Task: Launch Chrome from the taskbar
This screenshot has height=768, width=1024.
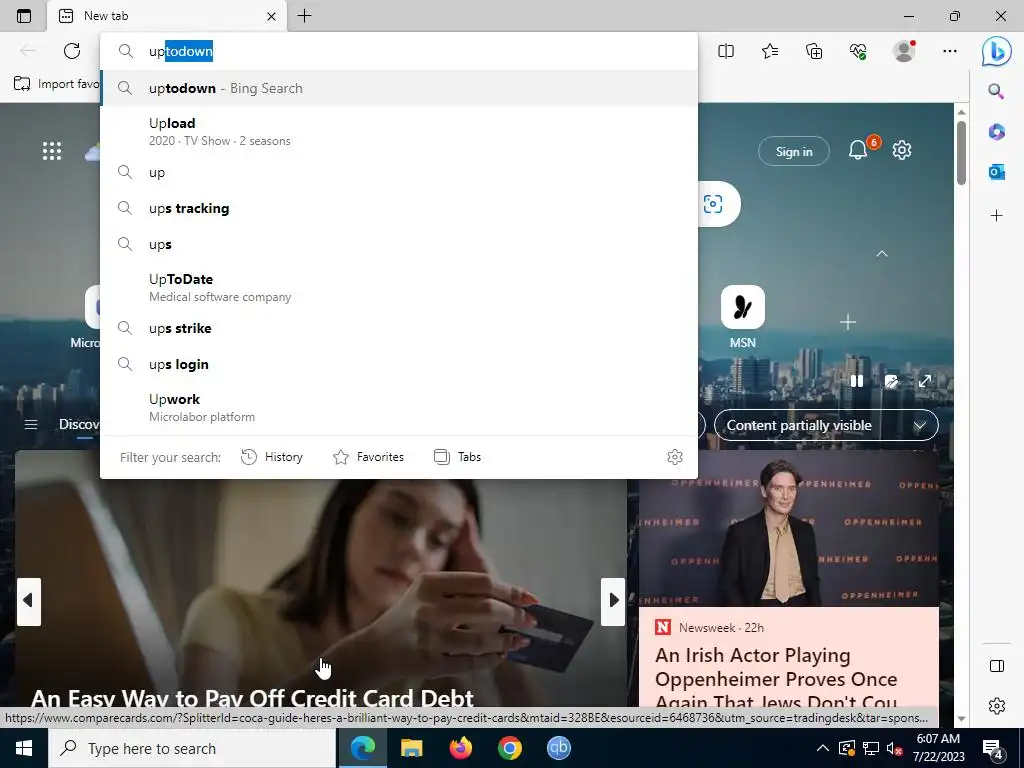Action: [x=509, y=748]
